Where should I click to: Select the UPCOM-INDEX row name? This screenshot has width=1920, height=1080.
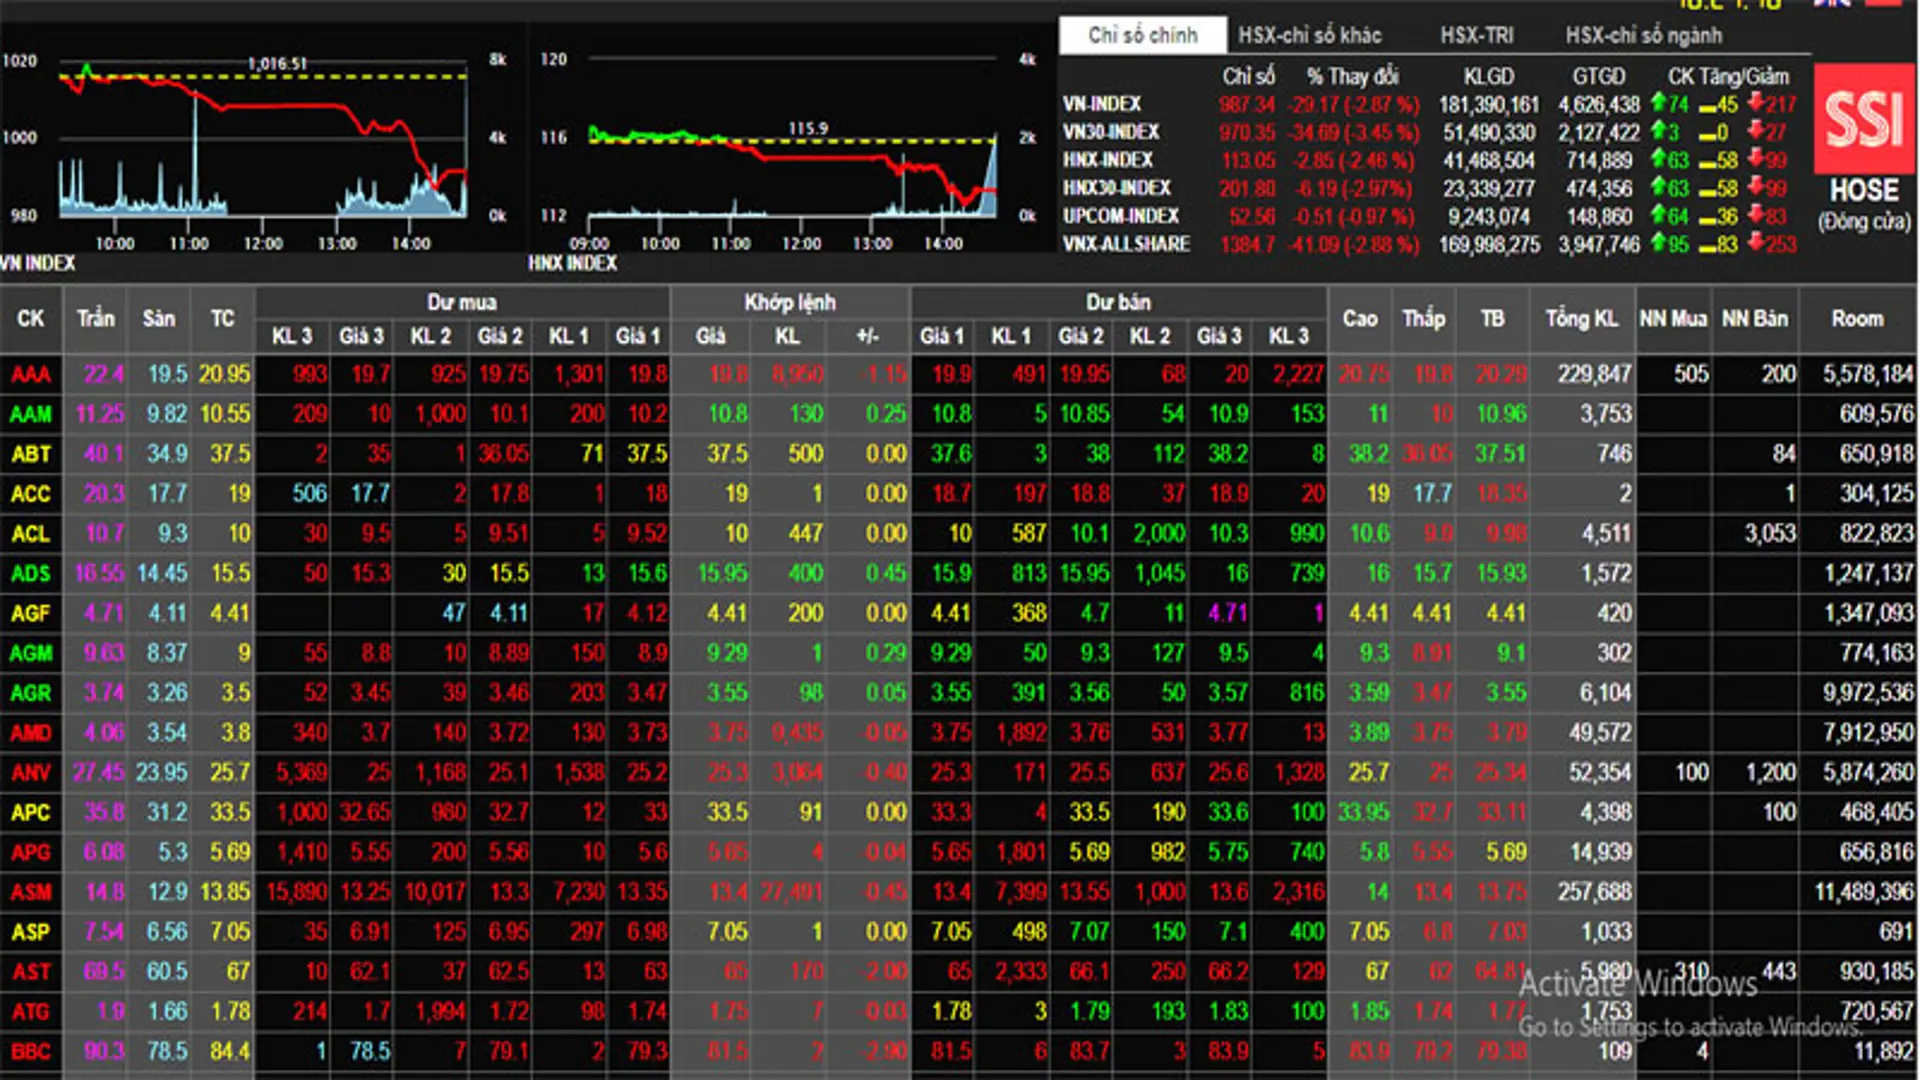(x=1121, y=216)
